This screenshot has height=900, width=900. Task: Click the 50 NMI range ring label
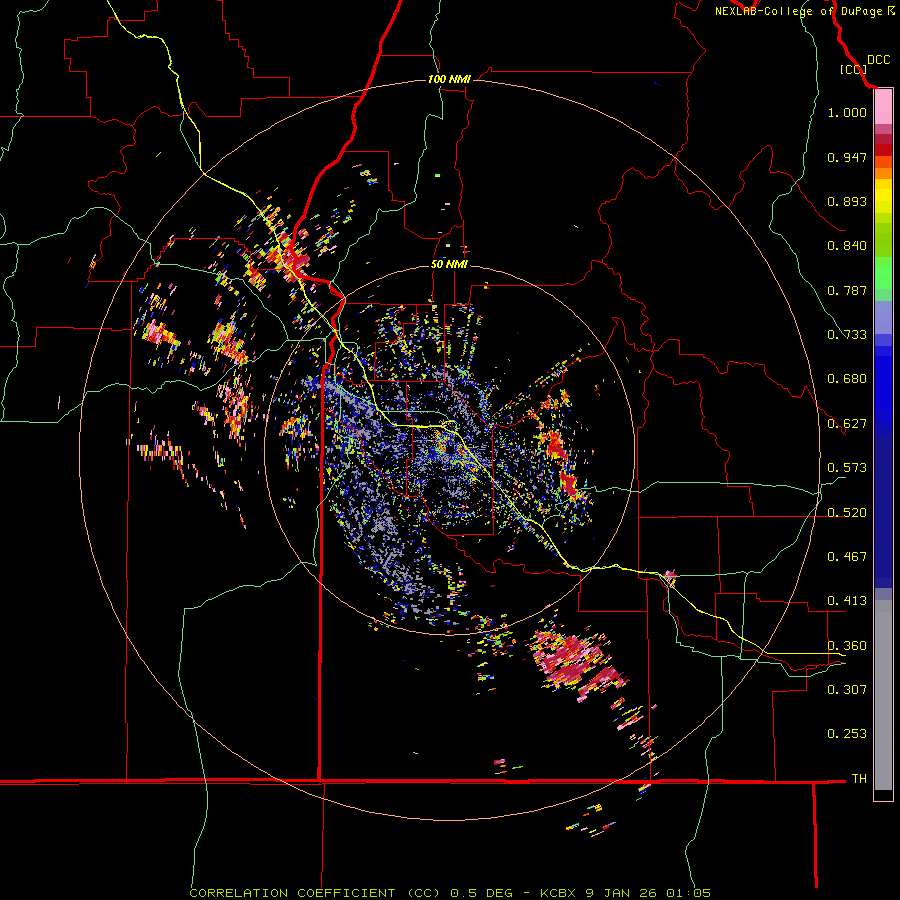coord(449,264)
